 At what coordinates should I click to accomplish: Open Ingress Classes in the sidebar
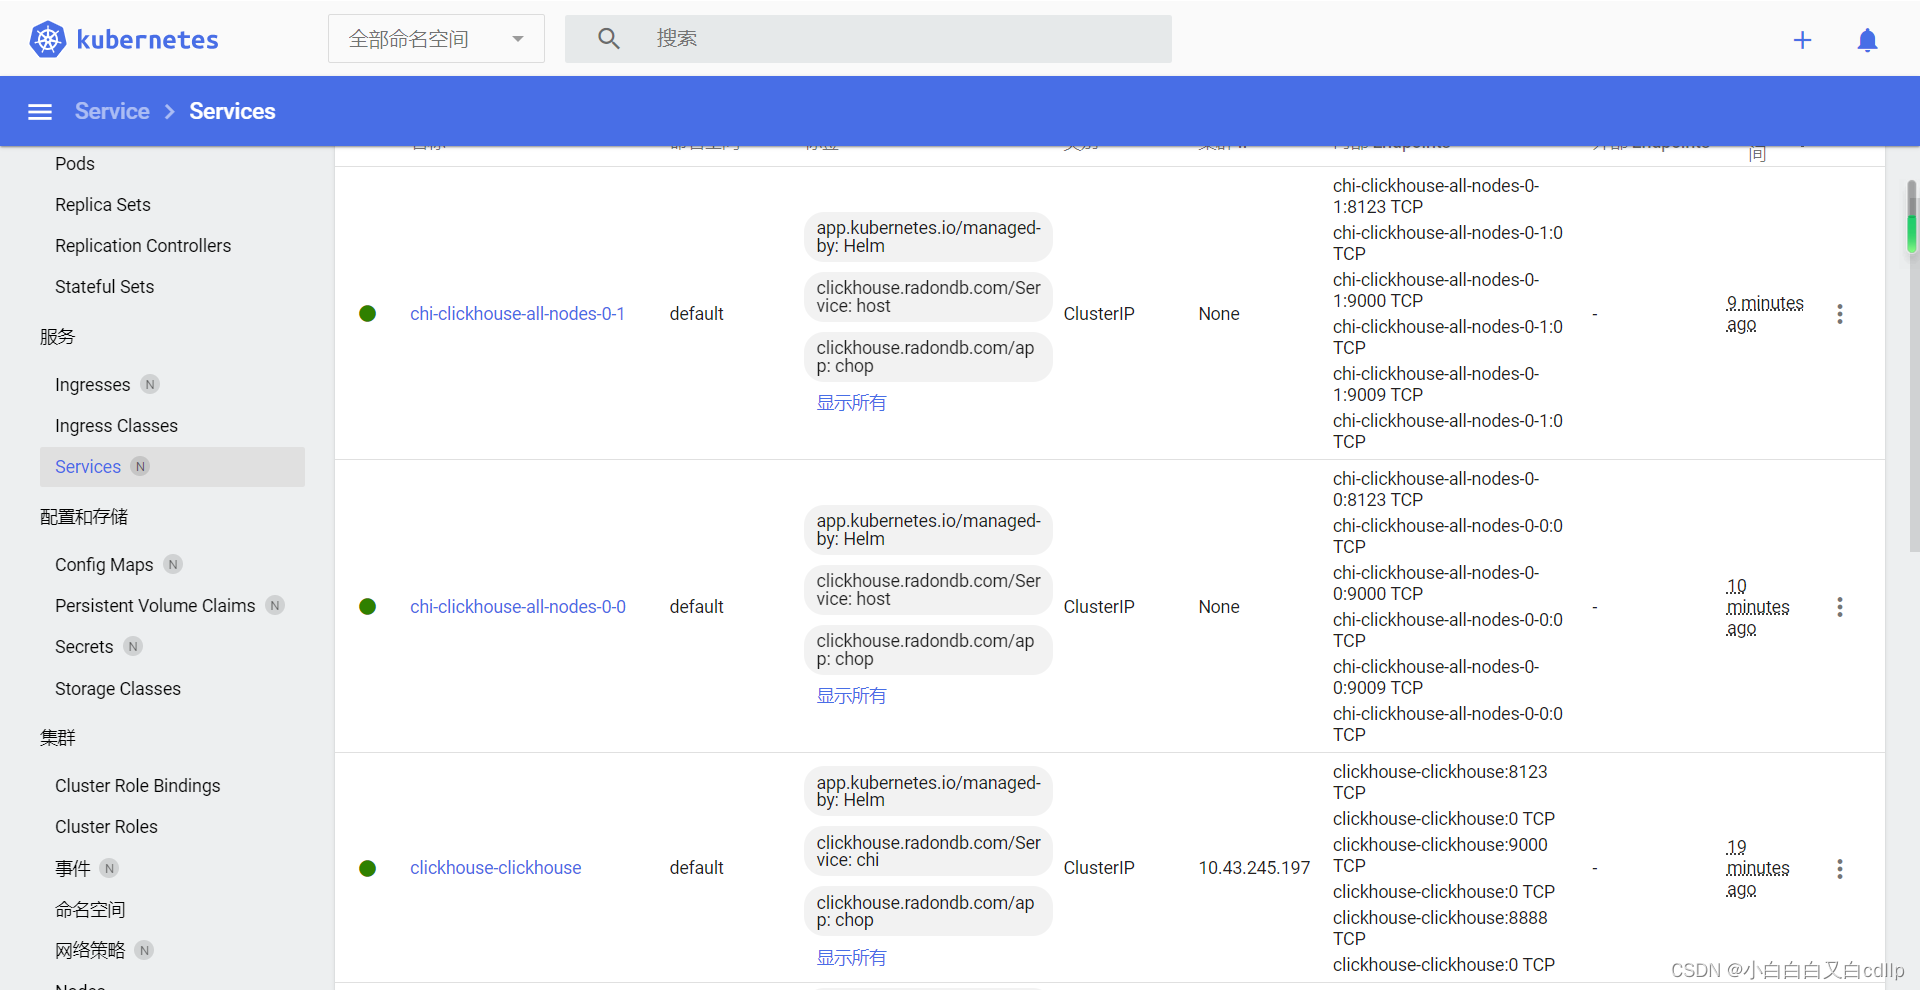pyautogui.click(x=117, y=426)
